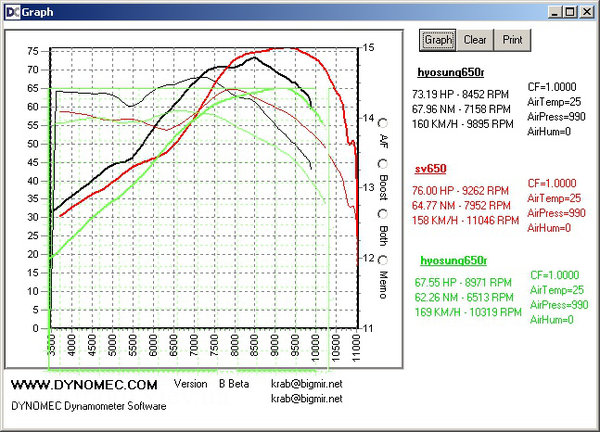Close the Graph window
Screen dimensions: 600x432
click(586, 12)
